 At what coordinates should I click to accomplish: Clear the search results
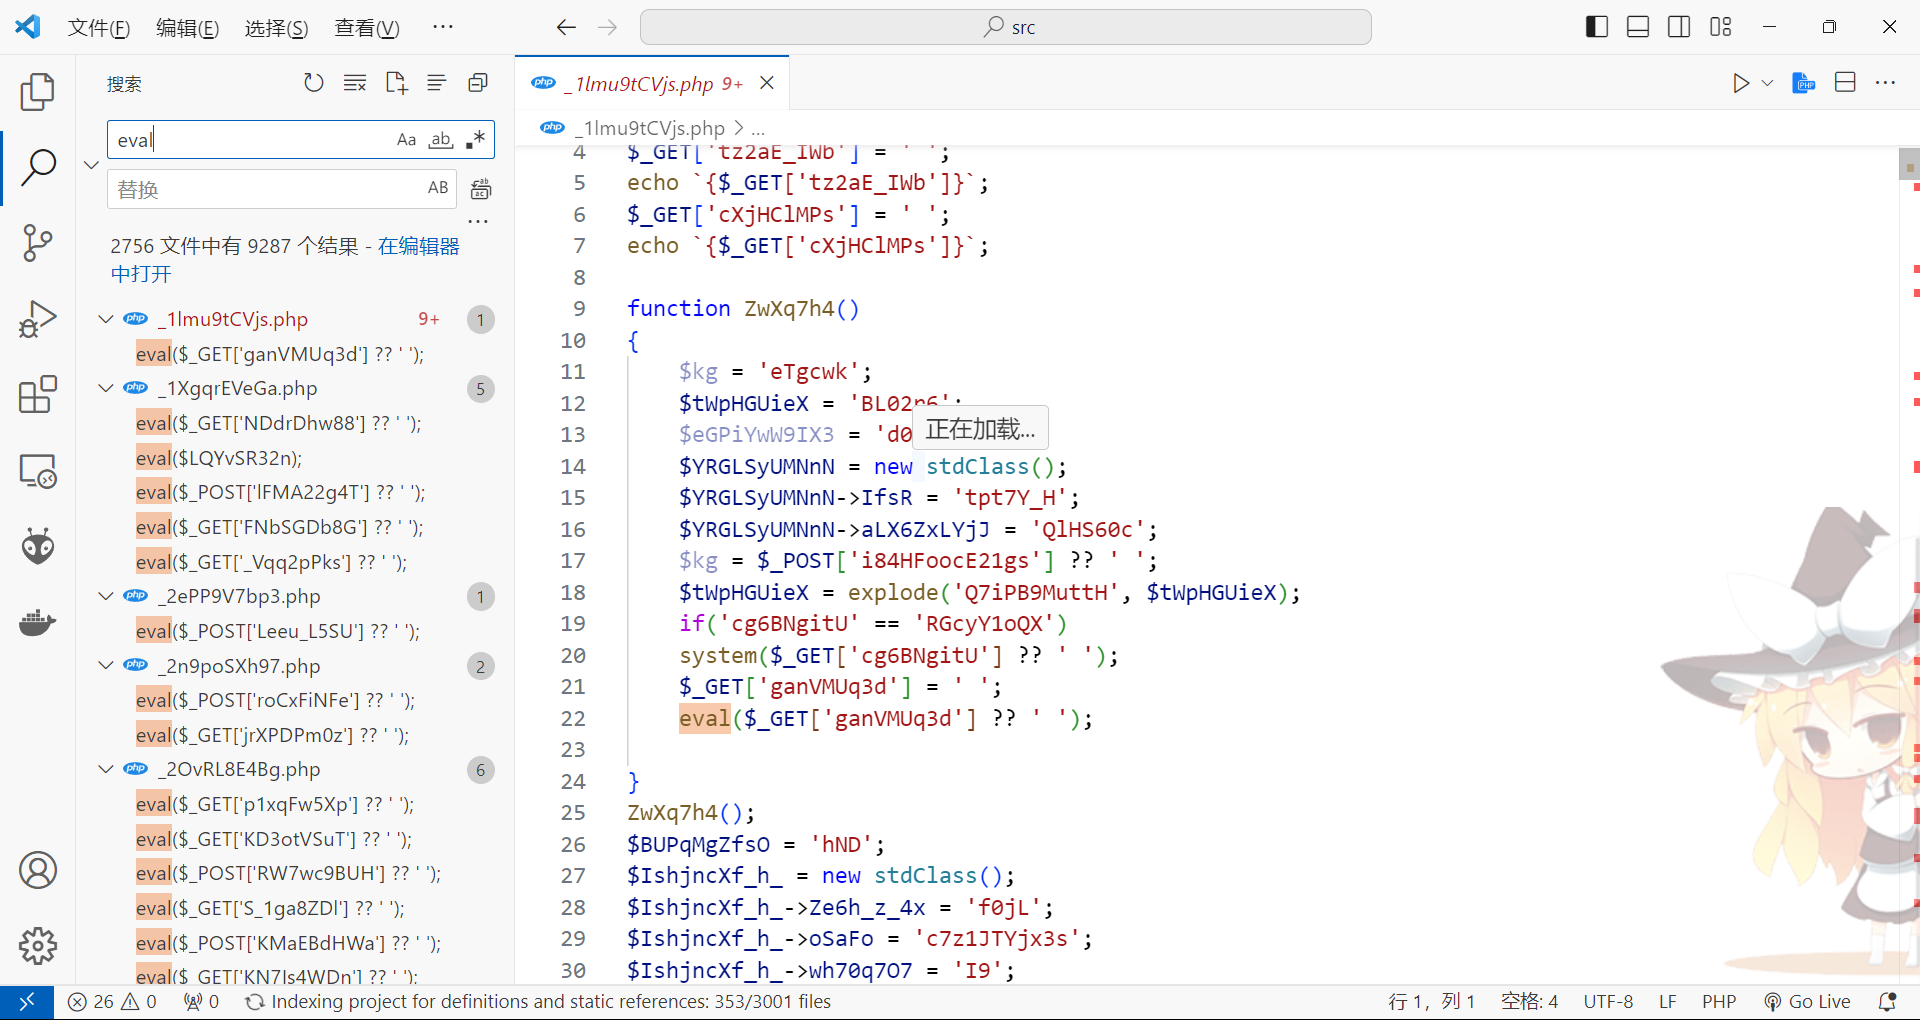355,83
